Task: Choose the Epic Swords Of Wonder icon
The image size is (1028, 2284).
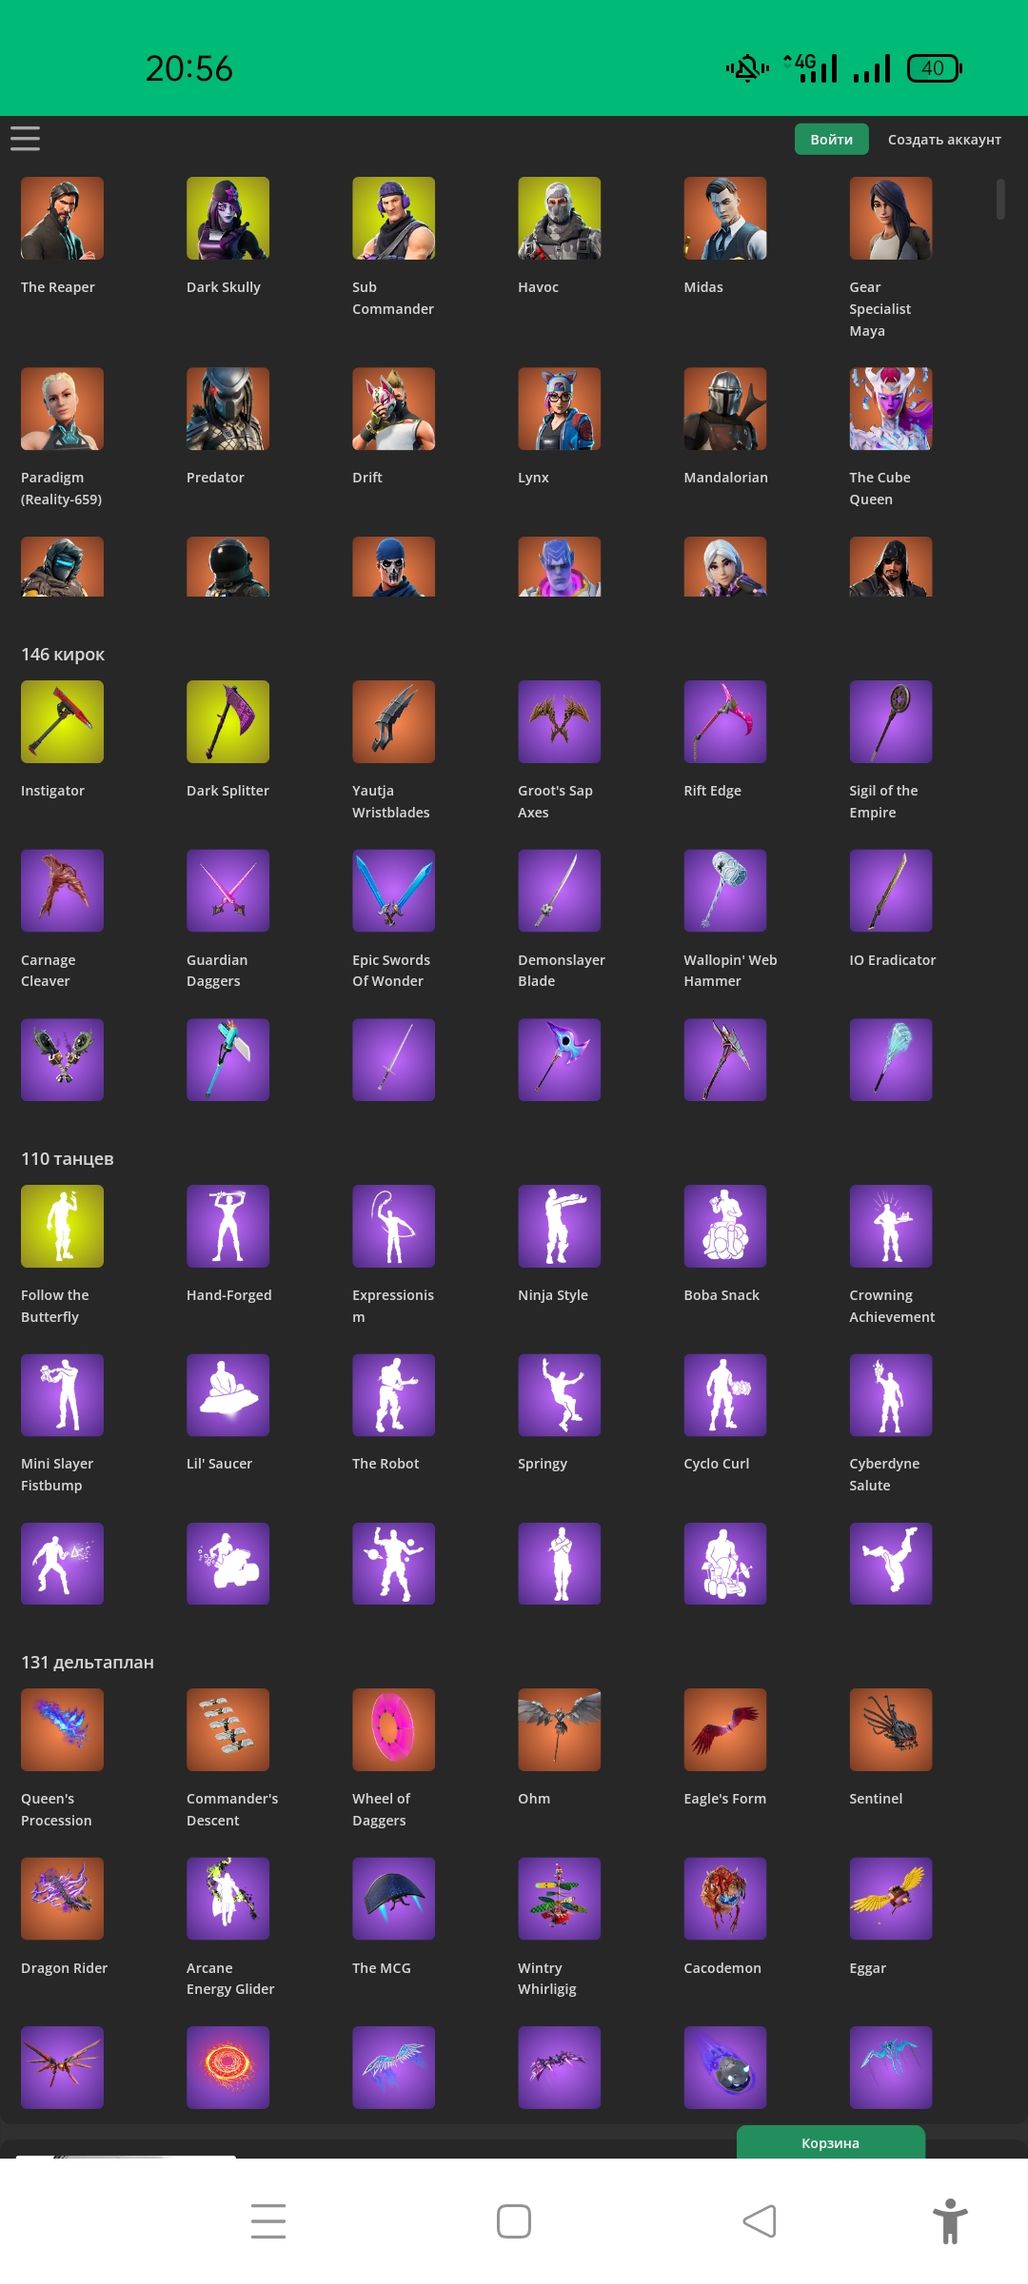Action: (393, 890)
